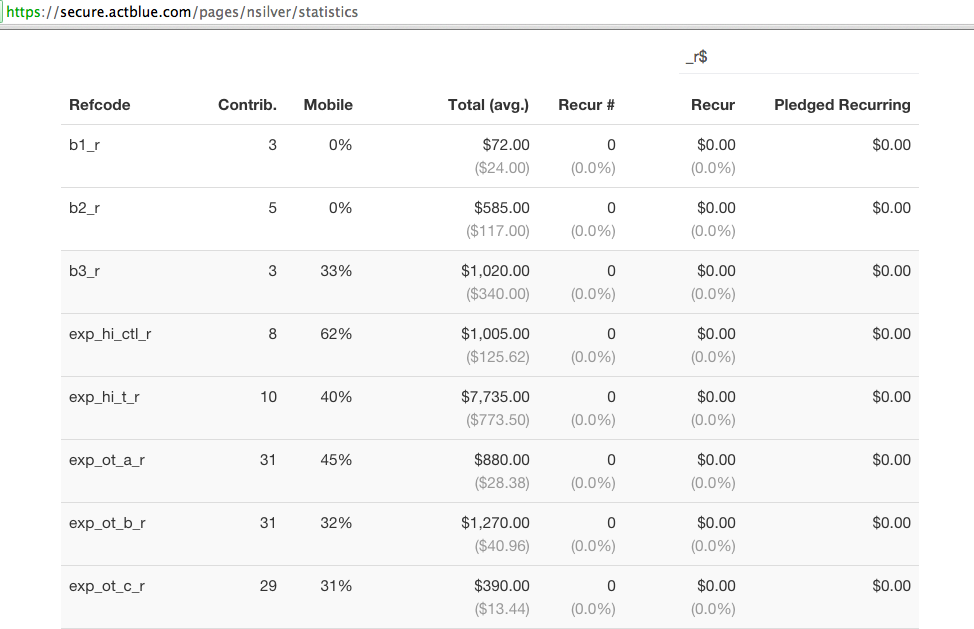Screen dimensions: 974x629
Task: Click the 62% mobile value
Action: click(336, 334)
